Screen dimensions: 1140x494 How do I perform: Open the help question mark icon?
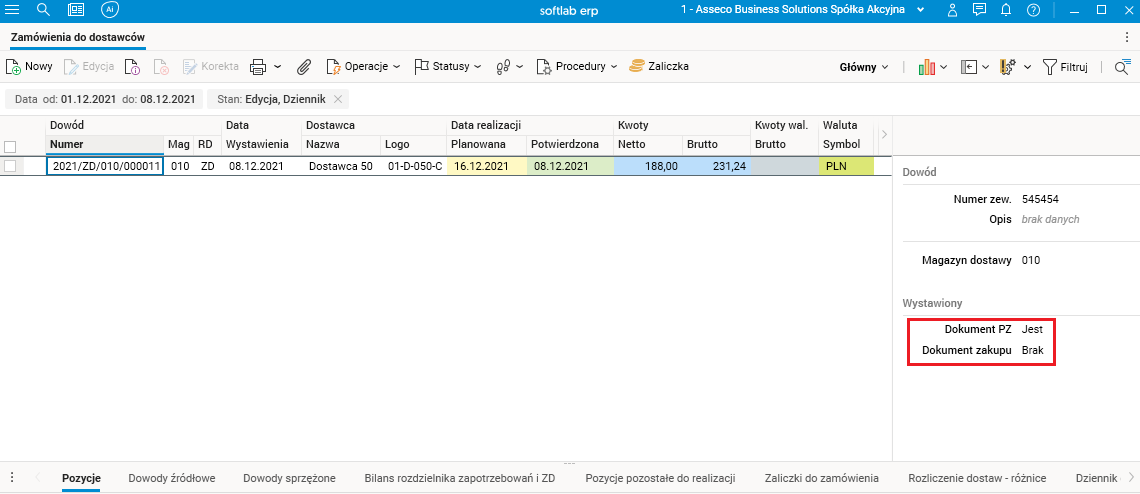(x=1033, y=10)
